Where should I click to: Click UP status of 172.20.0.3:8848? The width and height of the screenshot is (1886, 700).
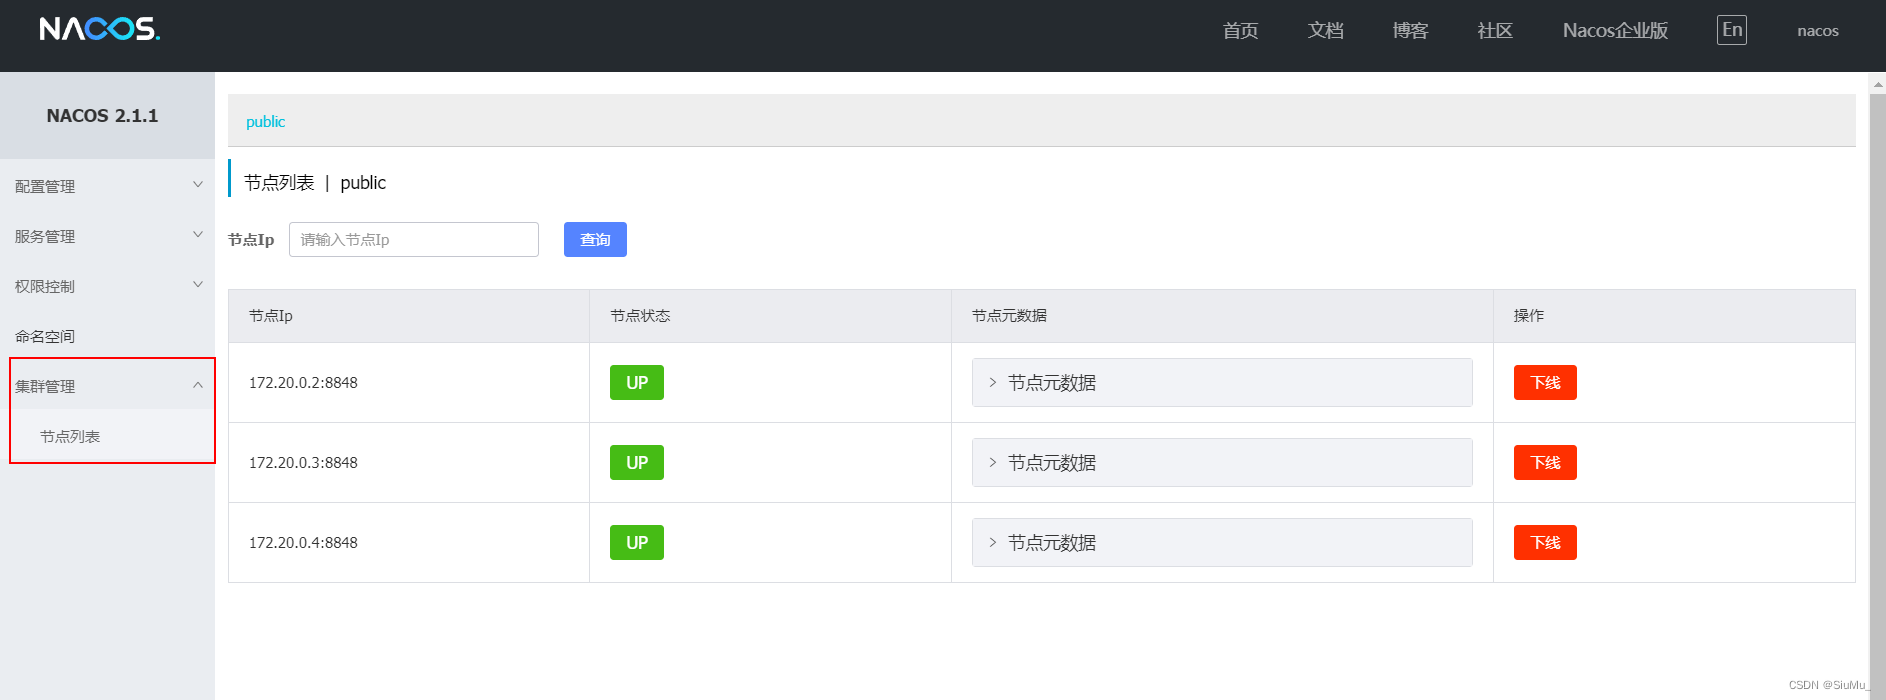[x=637, y=463]
